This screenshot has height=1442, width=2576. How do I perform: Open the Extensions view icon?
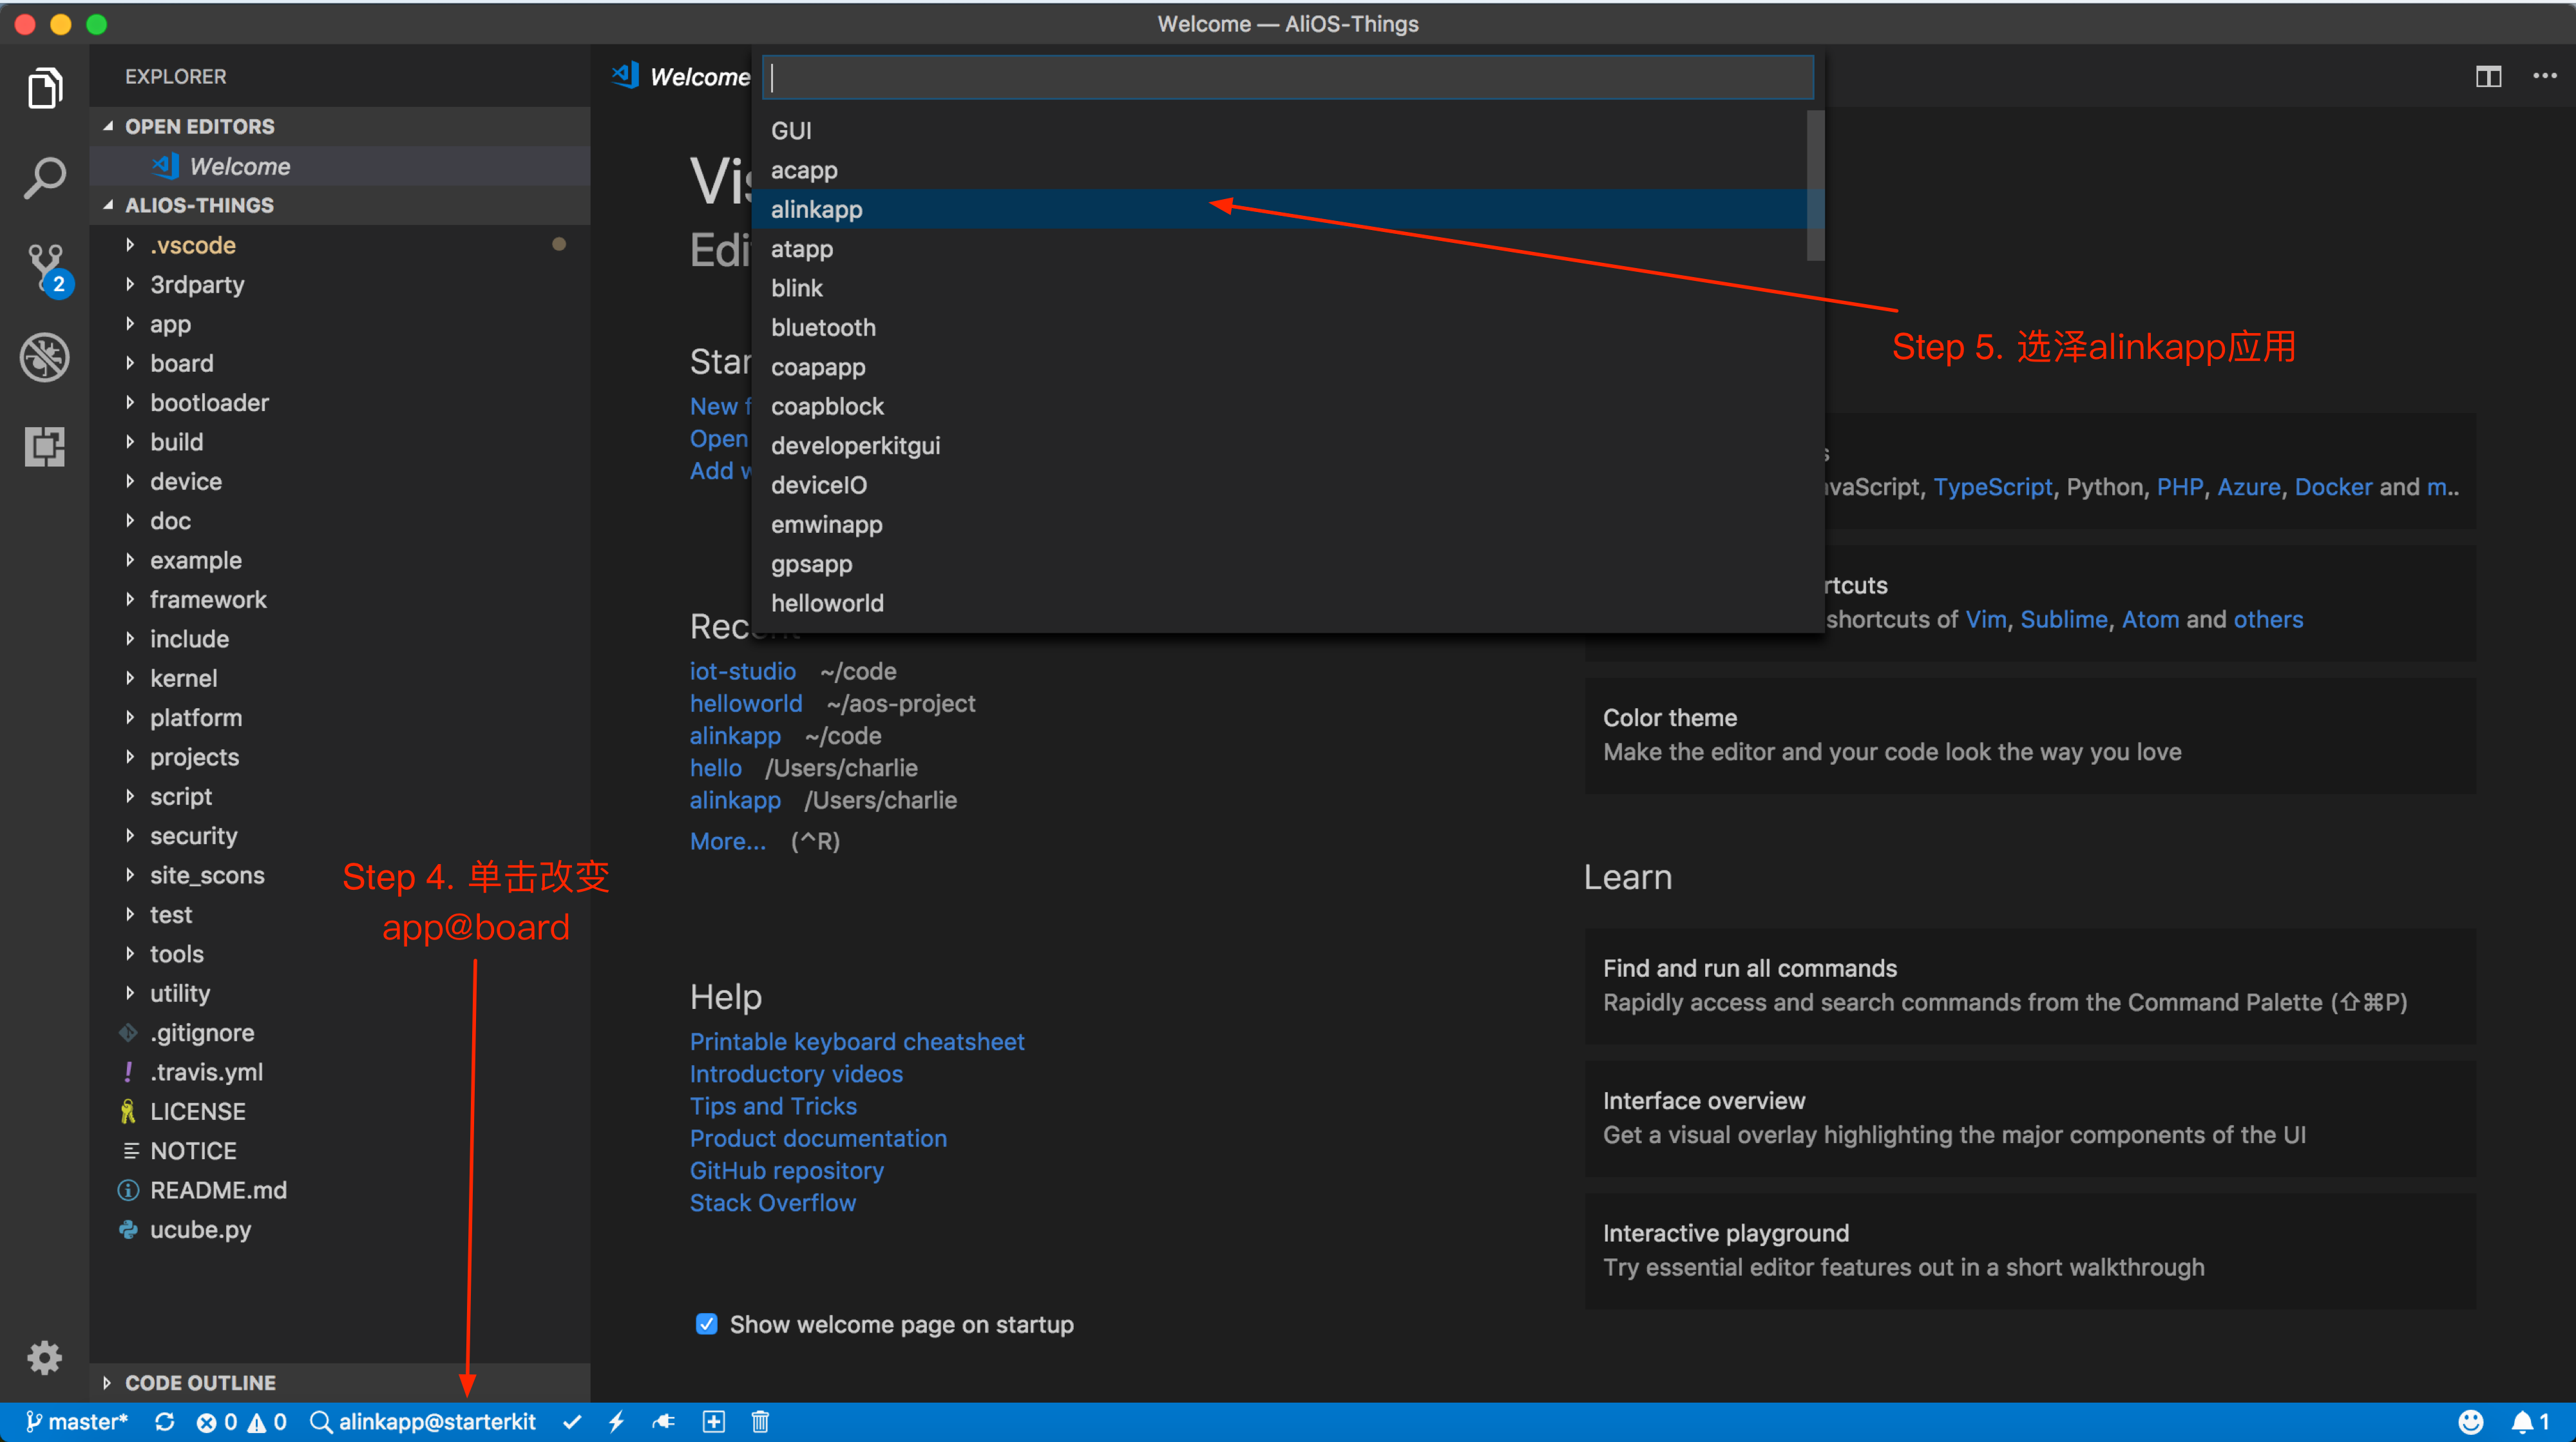click(x=45, y=446)
